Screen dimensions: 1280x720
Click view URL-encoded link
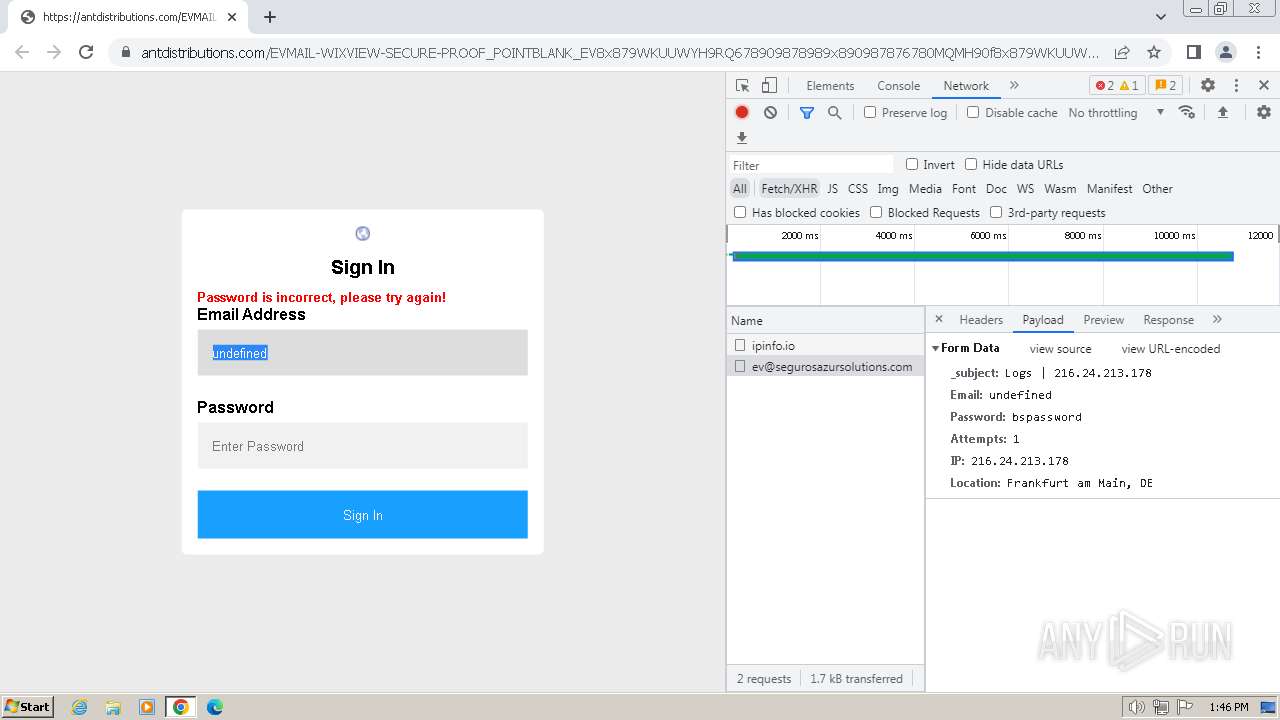click(x=1170, y=348)
